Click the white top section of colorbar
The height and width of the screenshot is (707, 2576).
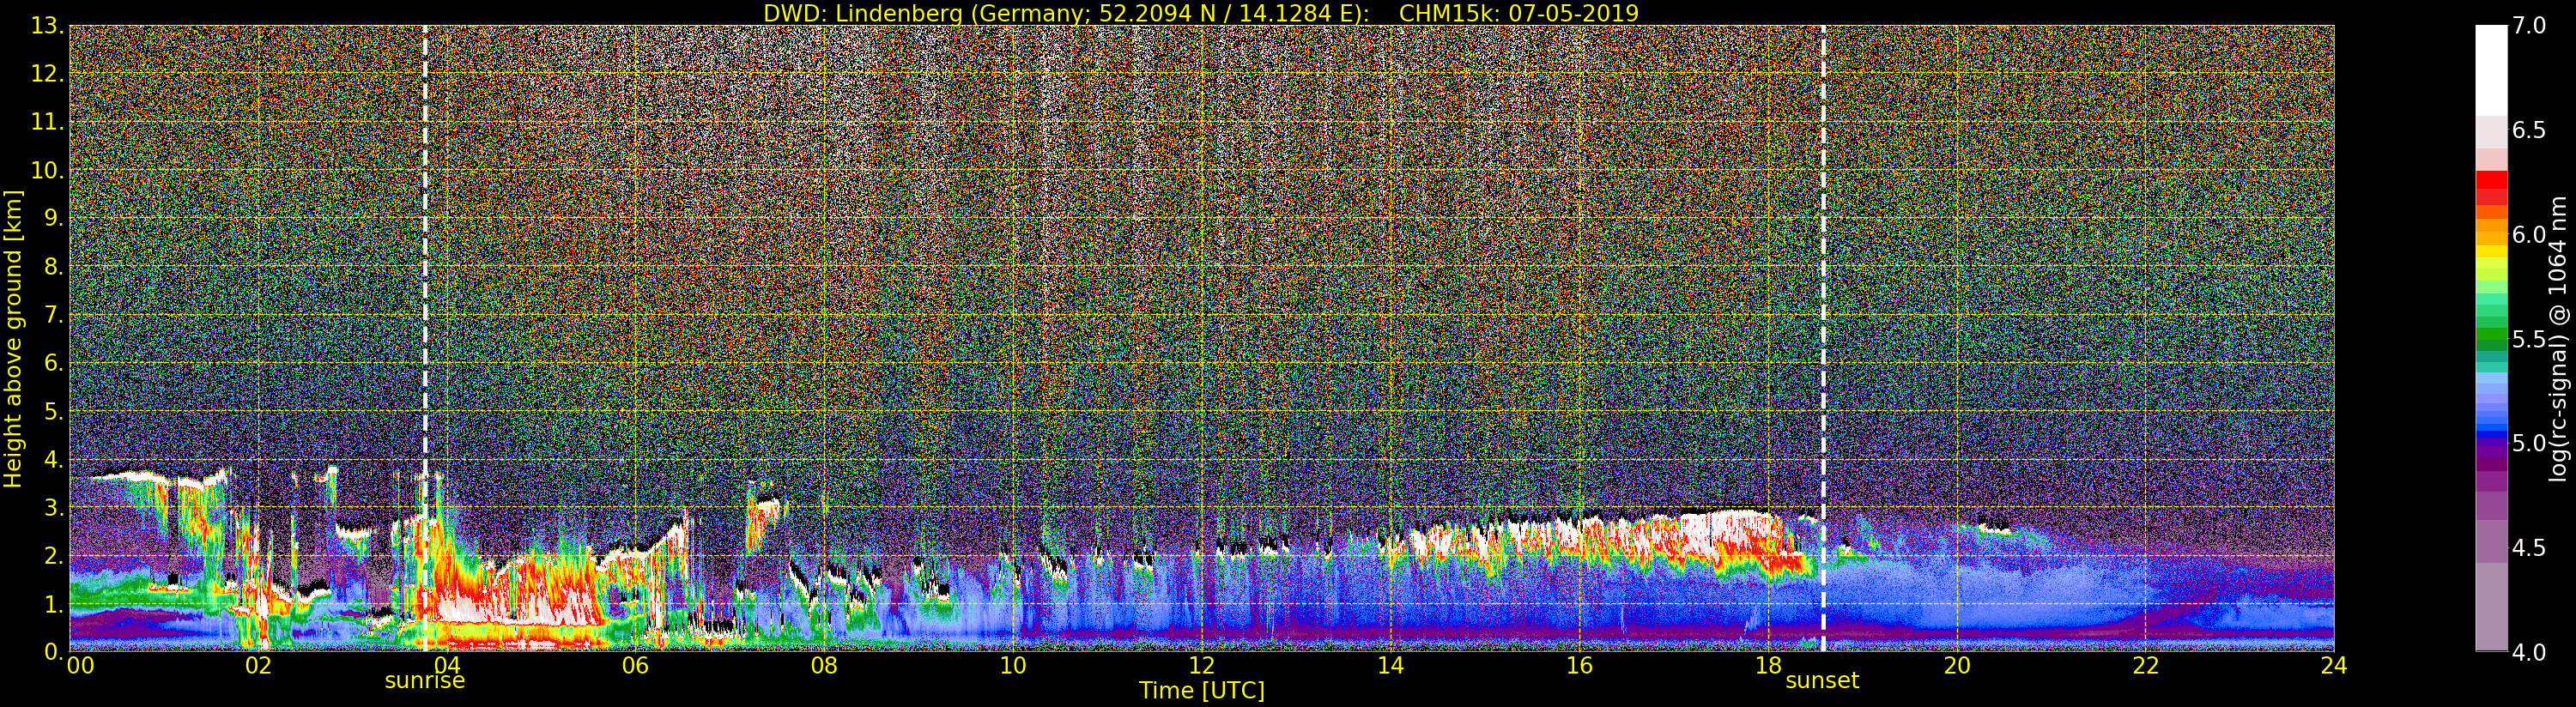click(x=2491, y=70)
